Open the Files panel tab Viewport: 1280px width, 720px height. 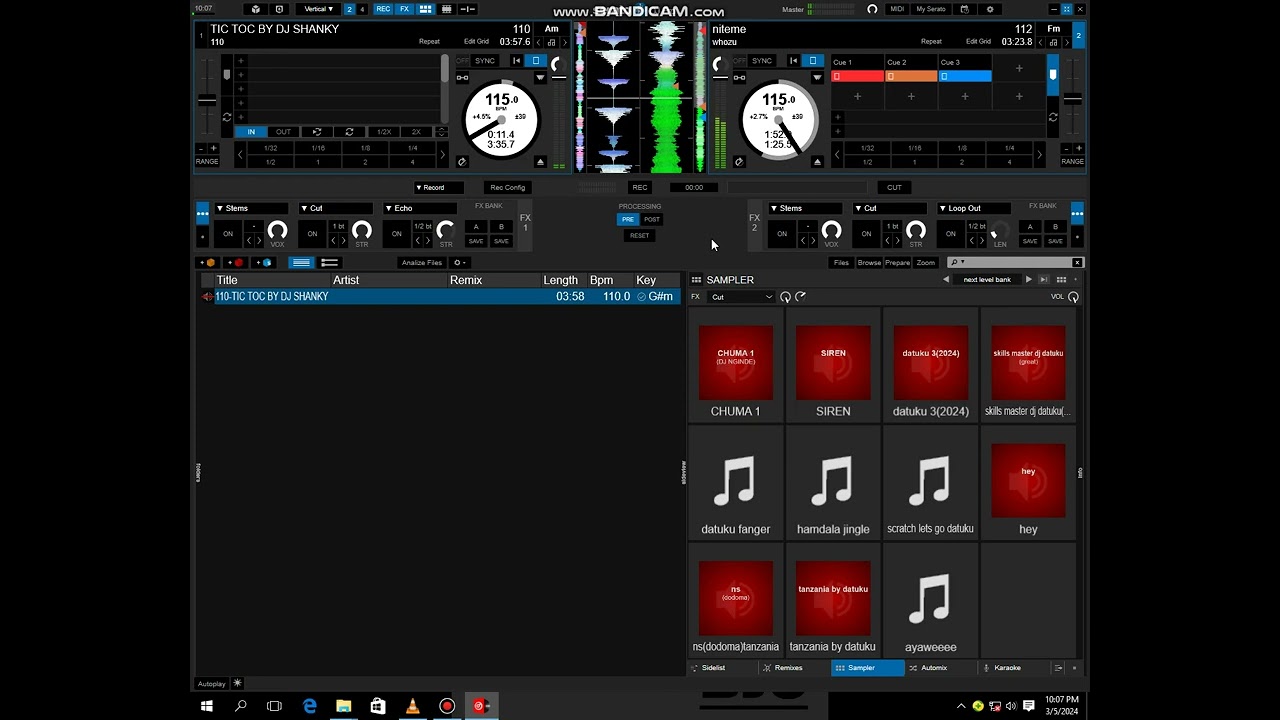(x=841, y=263)
